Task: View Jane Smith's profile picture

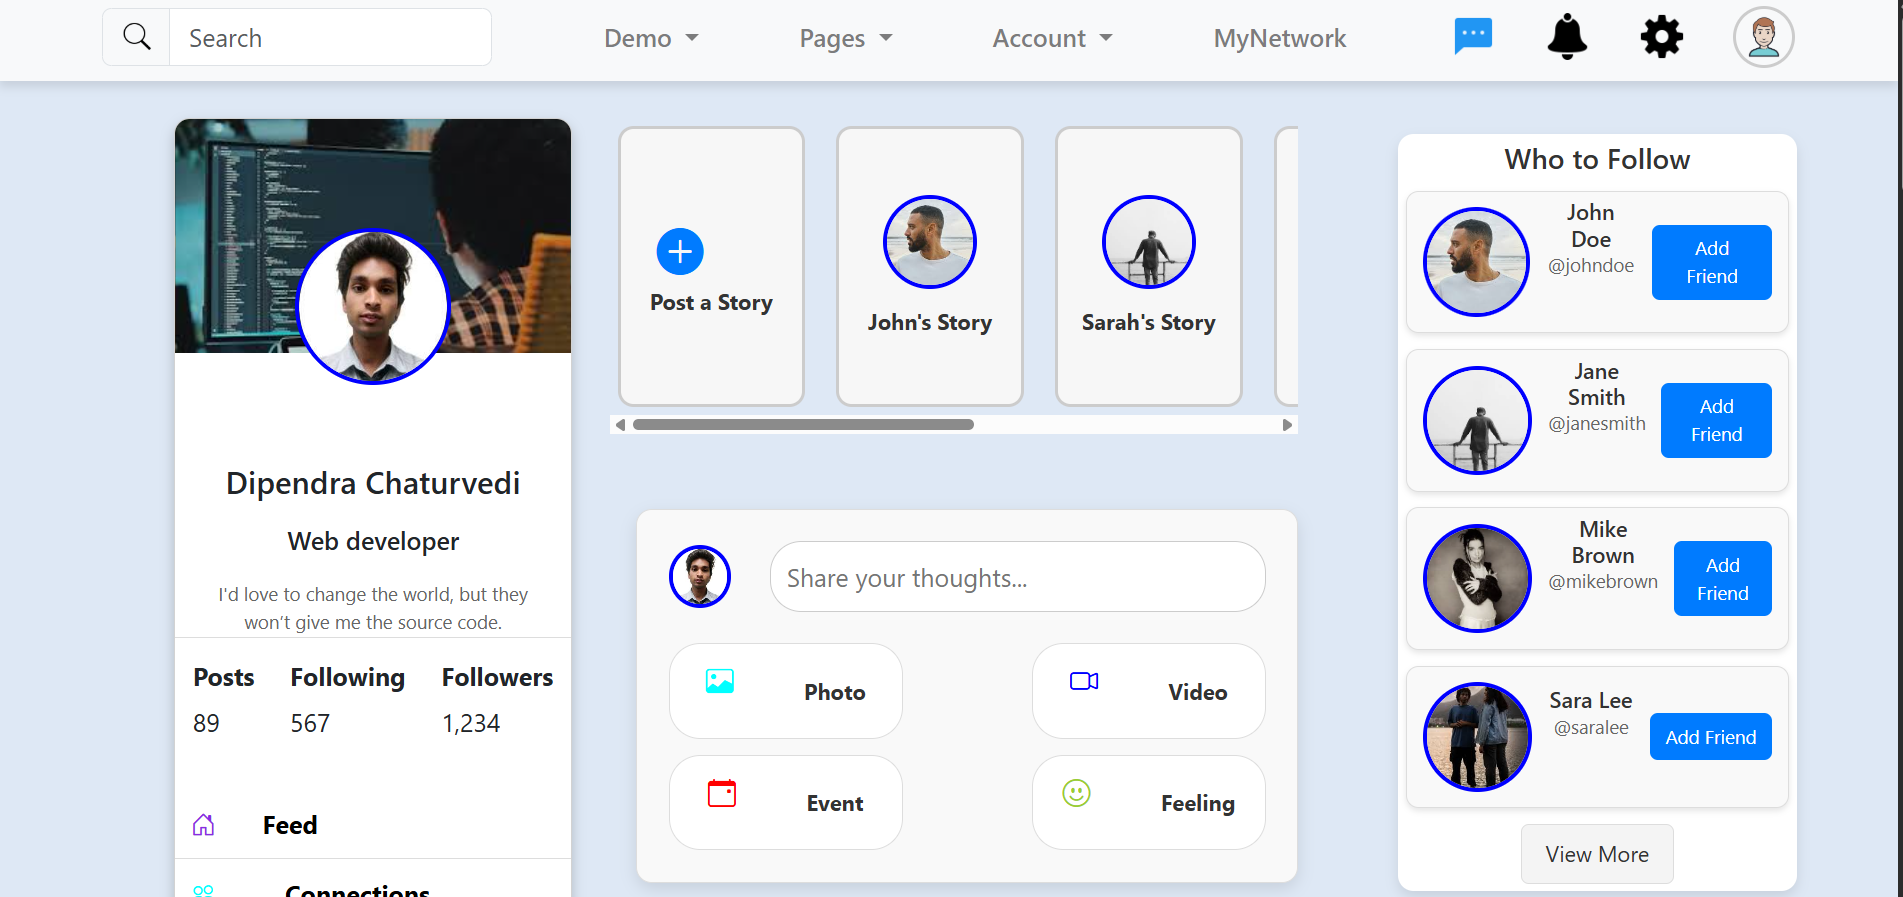Action: [1477, 420]
